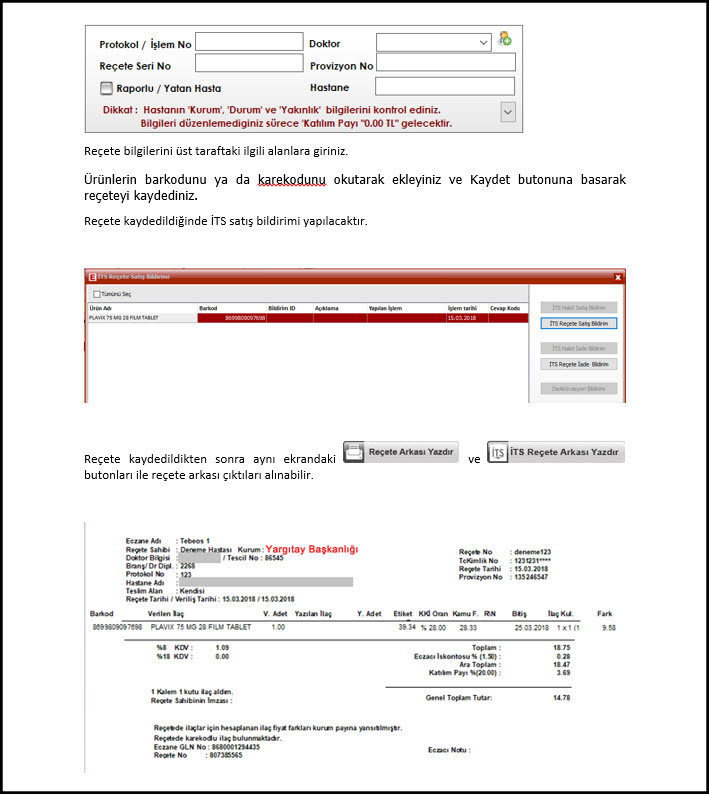This screenshot has height=794, width=709.
Task: Close the İTS Reçete Satış Bildirimi window
Action: click(x=618, y=277)
